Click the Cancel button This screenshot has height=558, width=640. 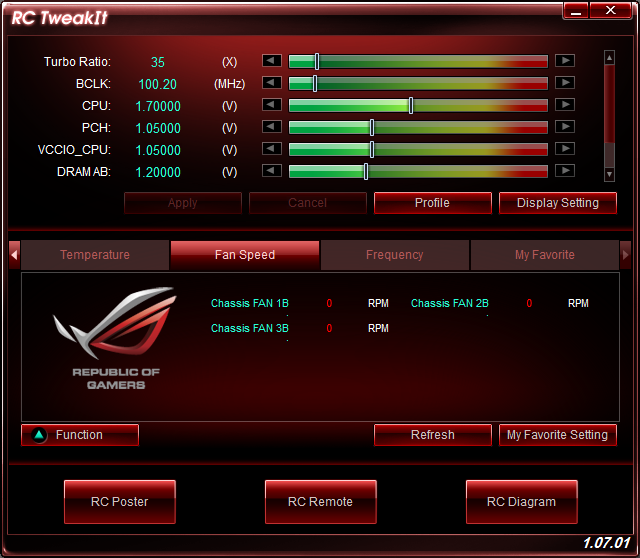308,203
